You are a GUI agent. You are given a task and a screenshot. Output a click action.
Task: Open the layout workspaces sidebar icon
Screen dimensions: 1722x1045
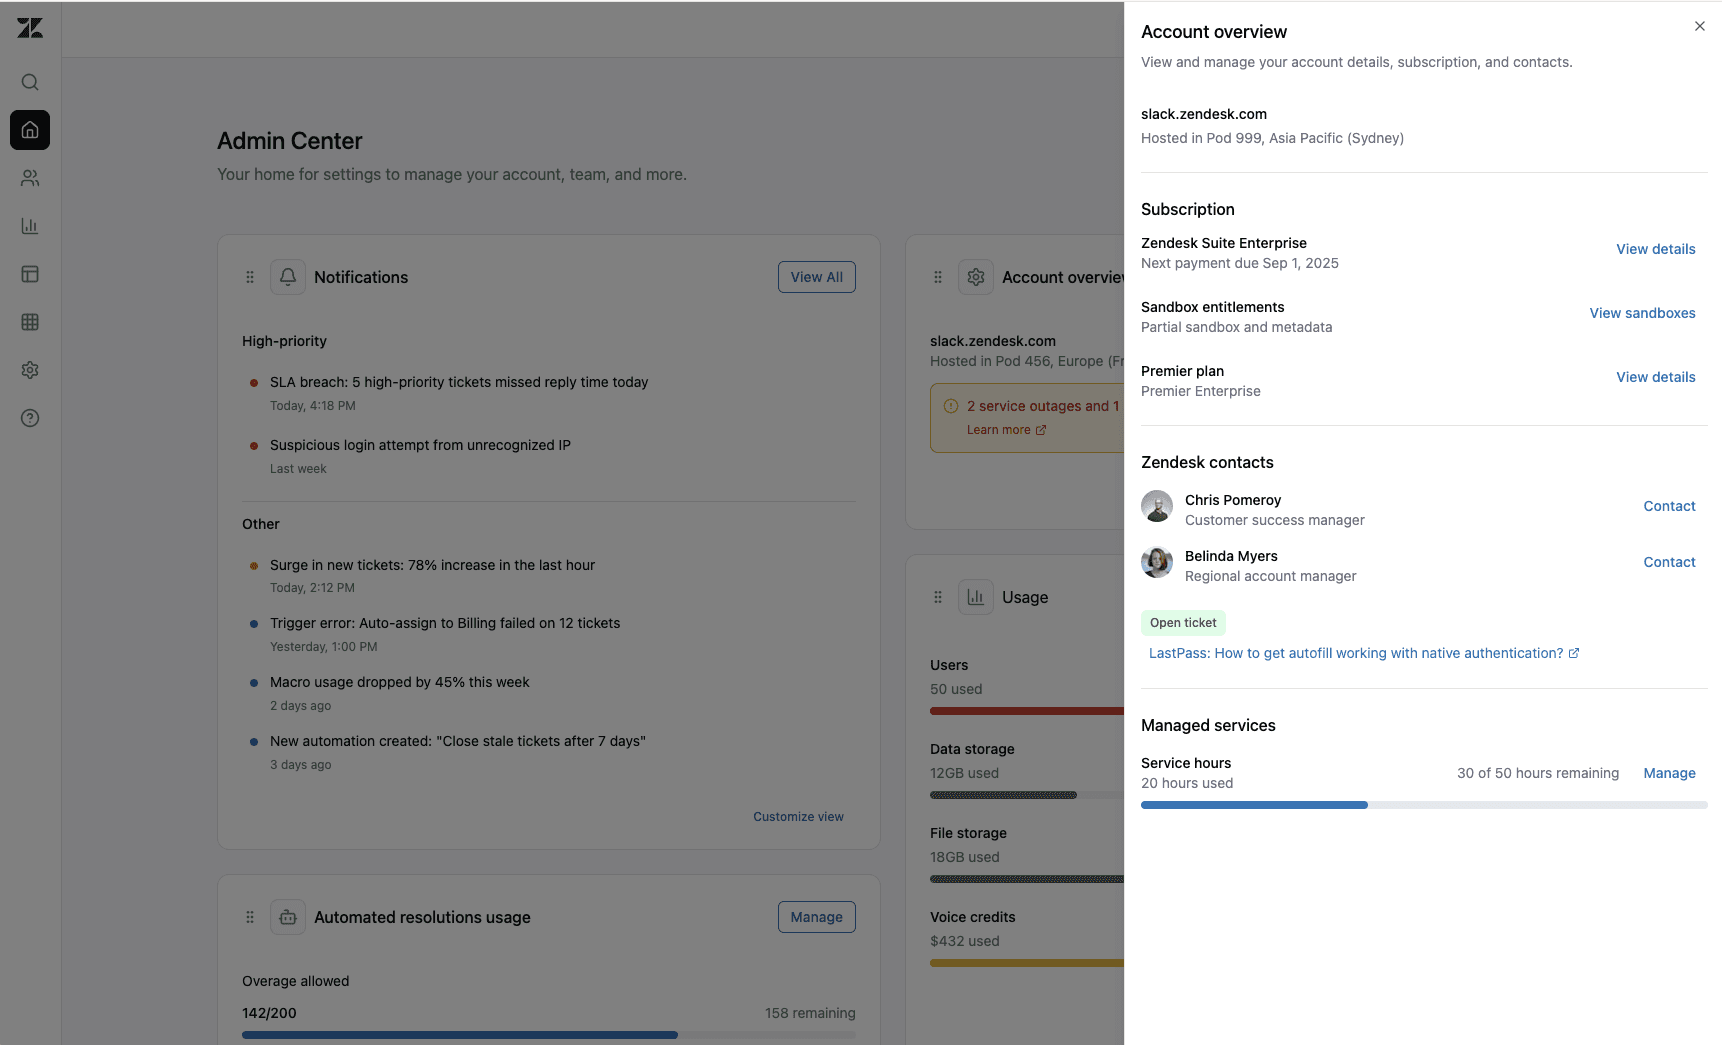click(30, 274)
